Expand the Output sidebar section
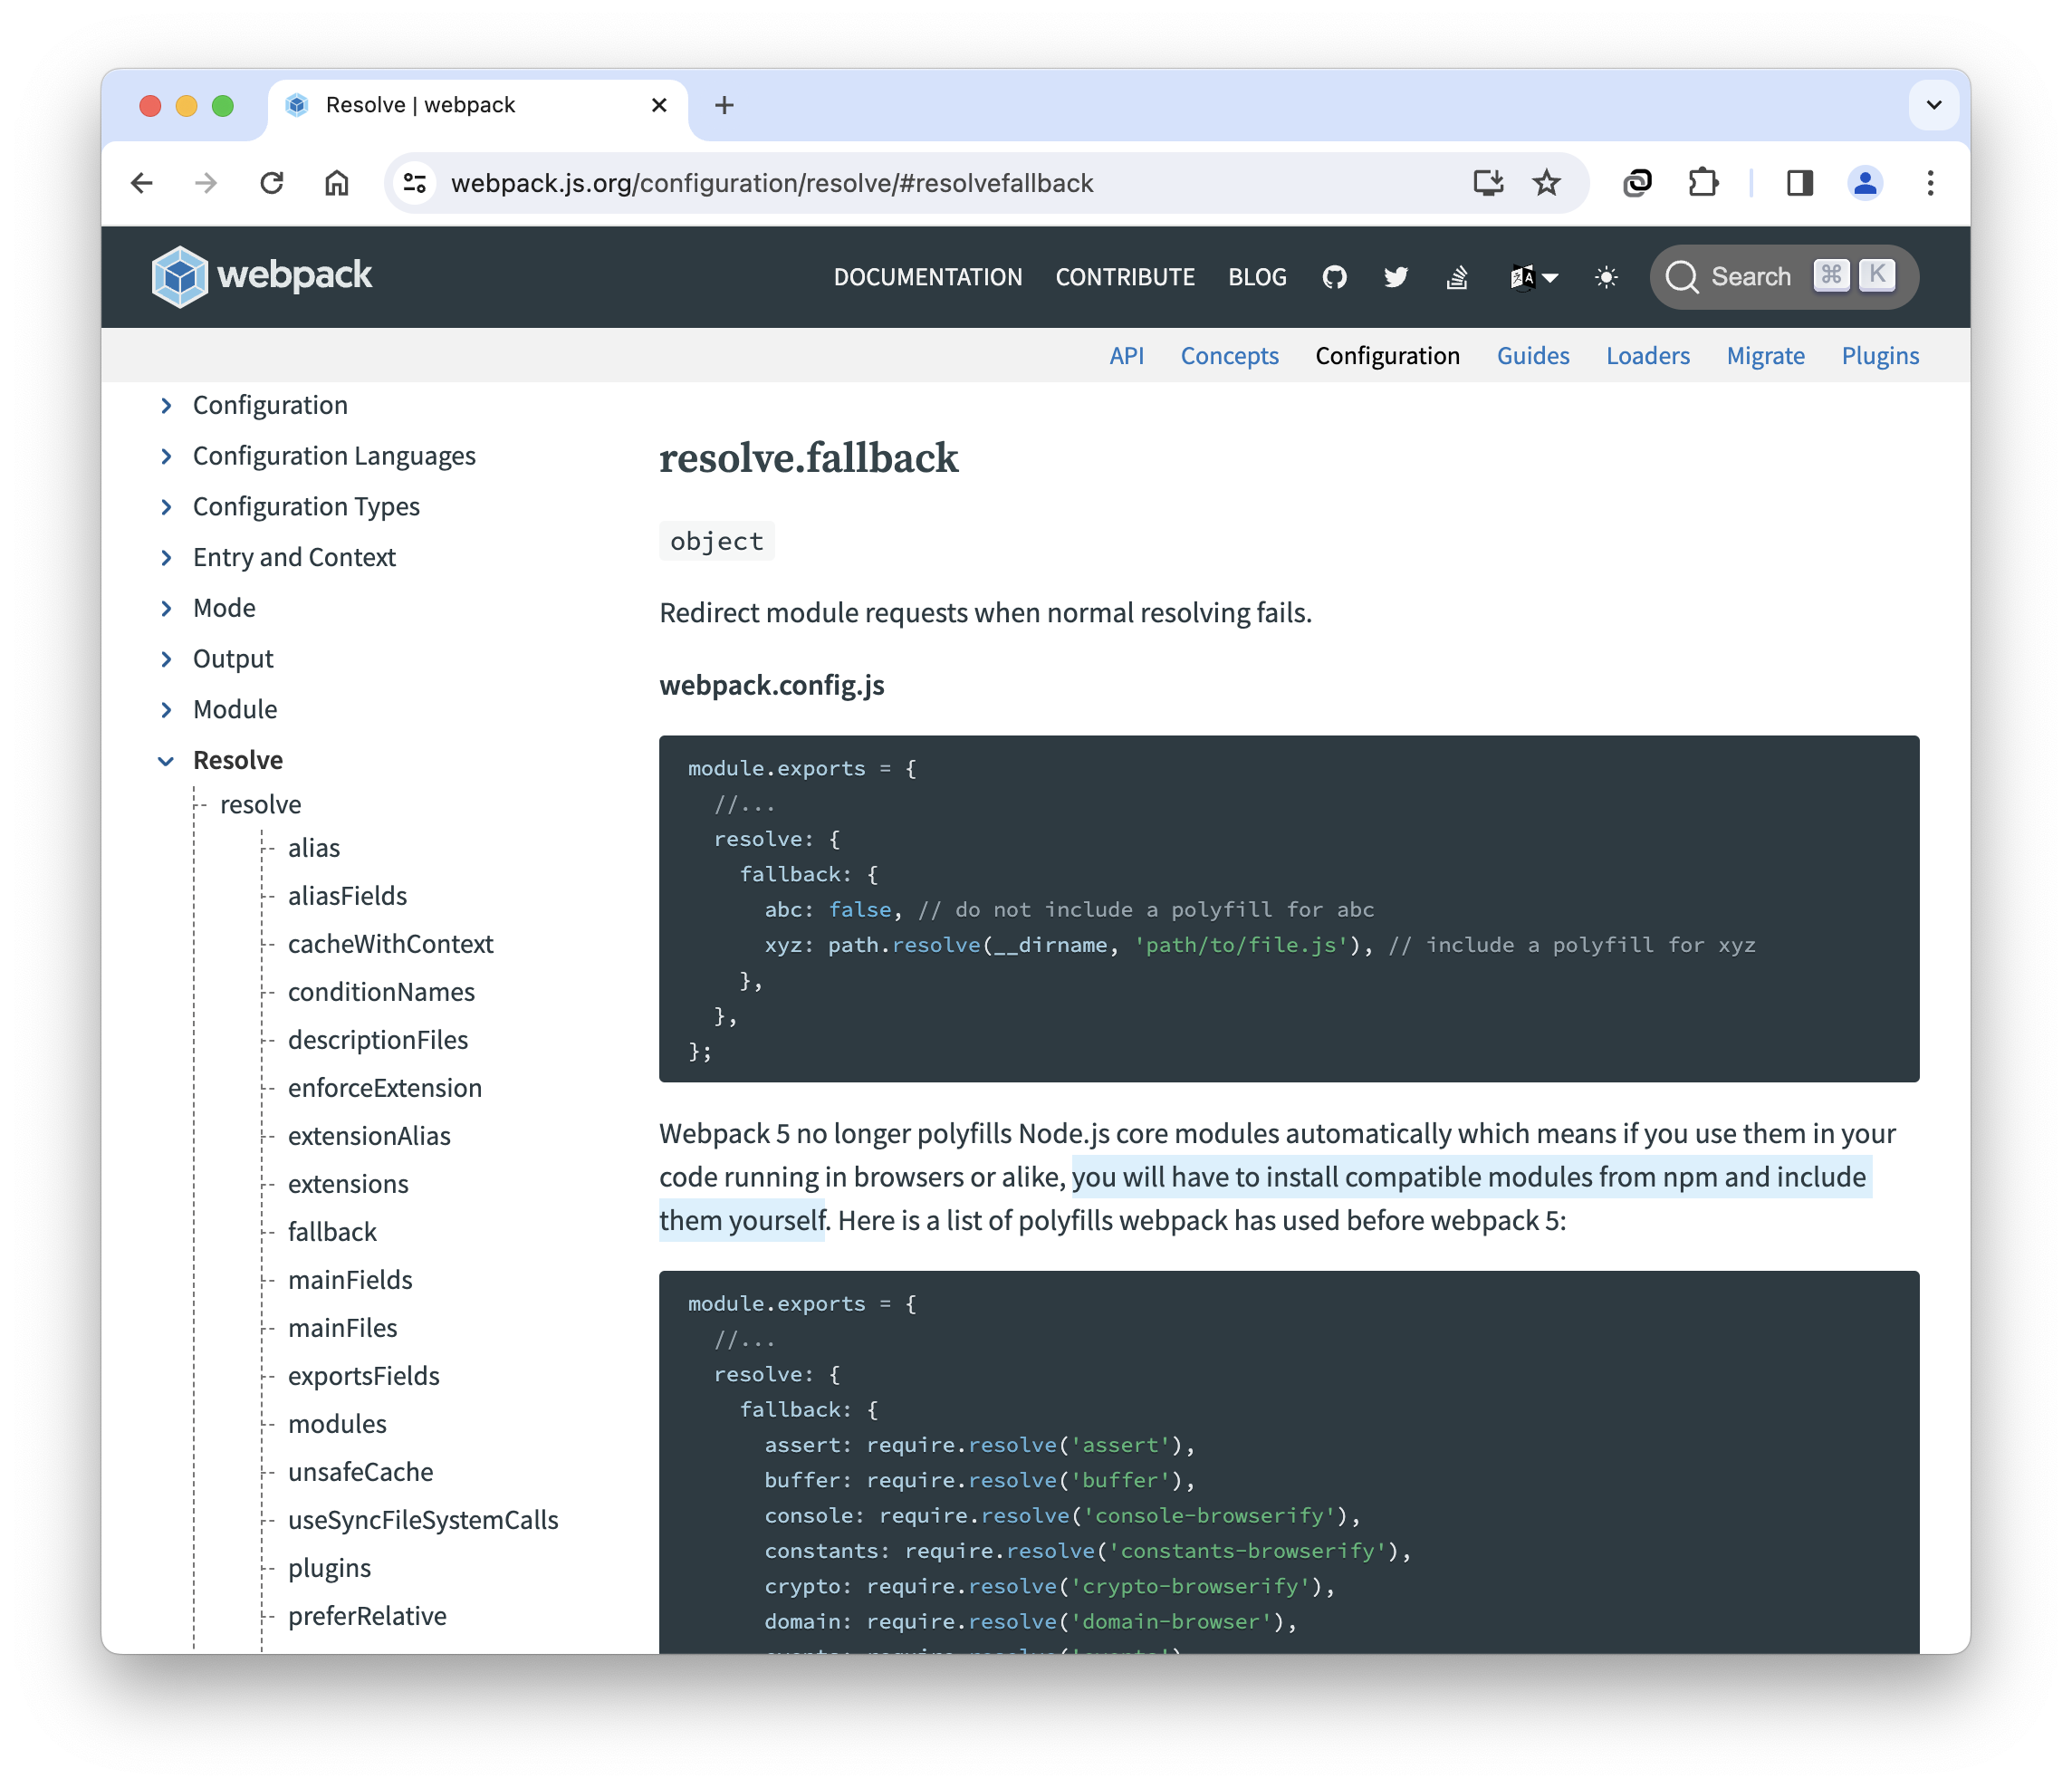2072x1788 pixels. point(166,659)
